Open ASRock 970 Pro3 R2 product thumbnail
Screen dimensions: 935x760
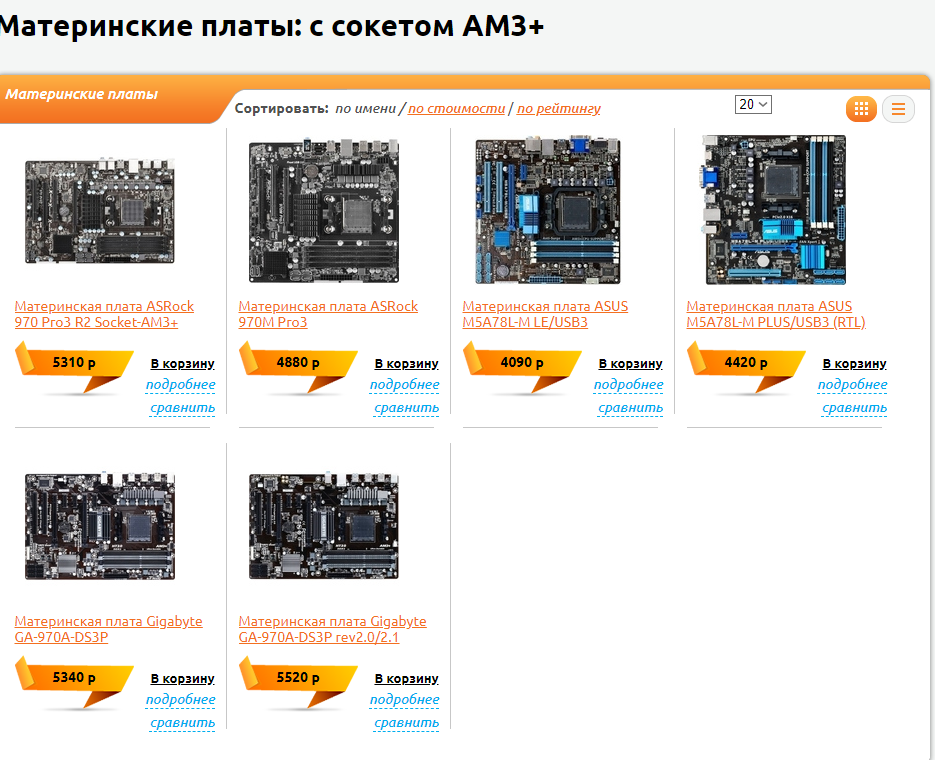[x=100, y=210]
